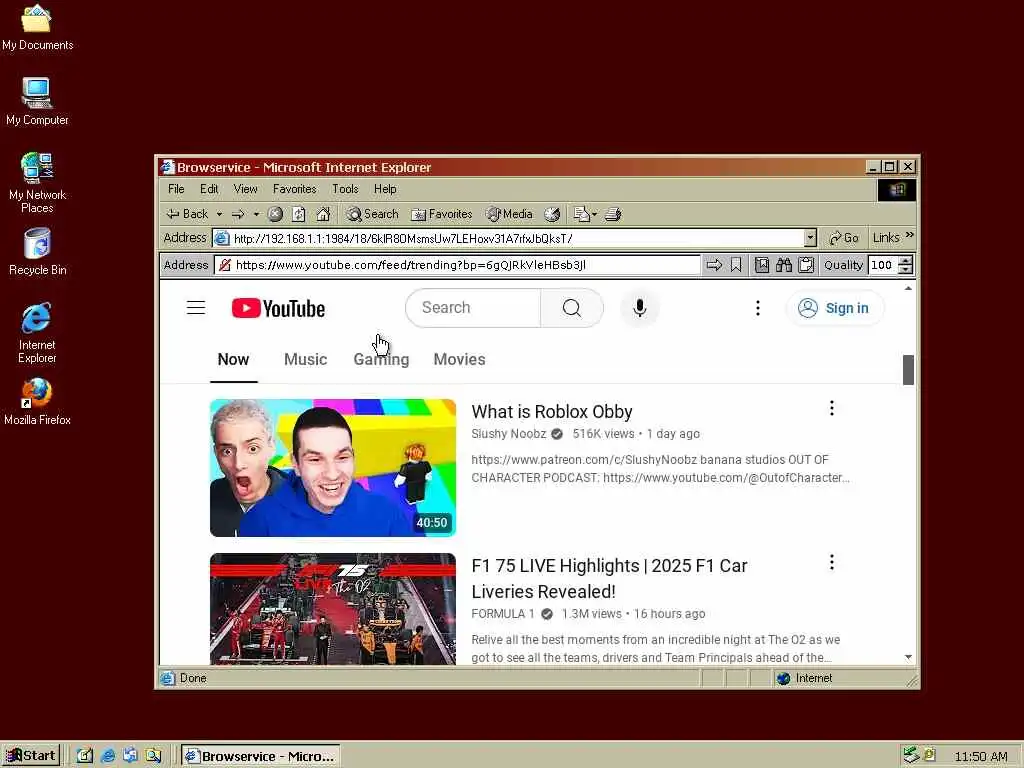
Task: Click Internet Explorer quick launch icon
Action: pyautogui.click(x=108, y=756)
